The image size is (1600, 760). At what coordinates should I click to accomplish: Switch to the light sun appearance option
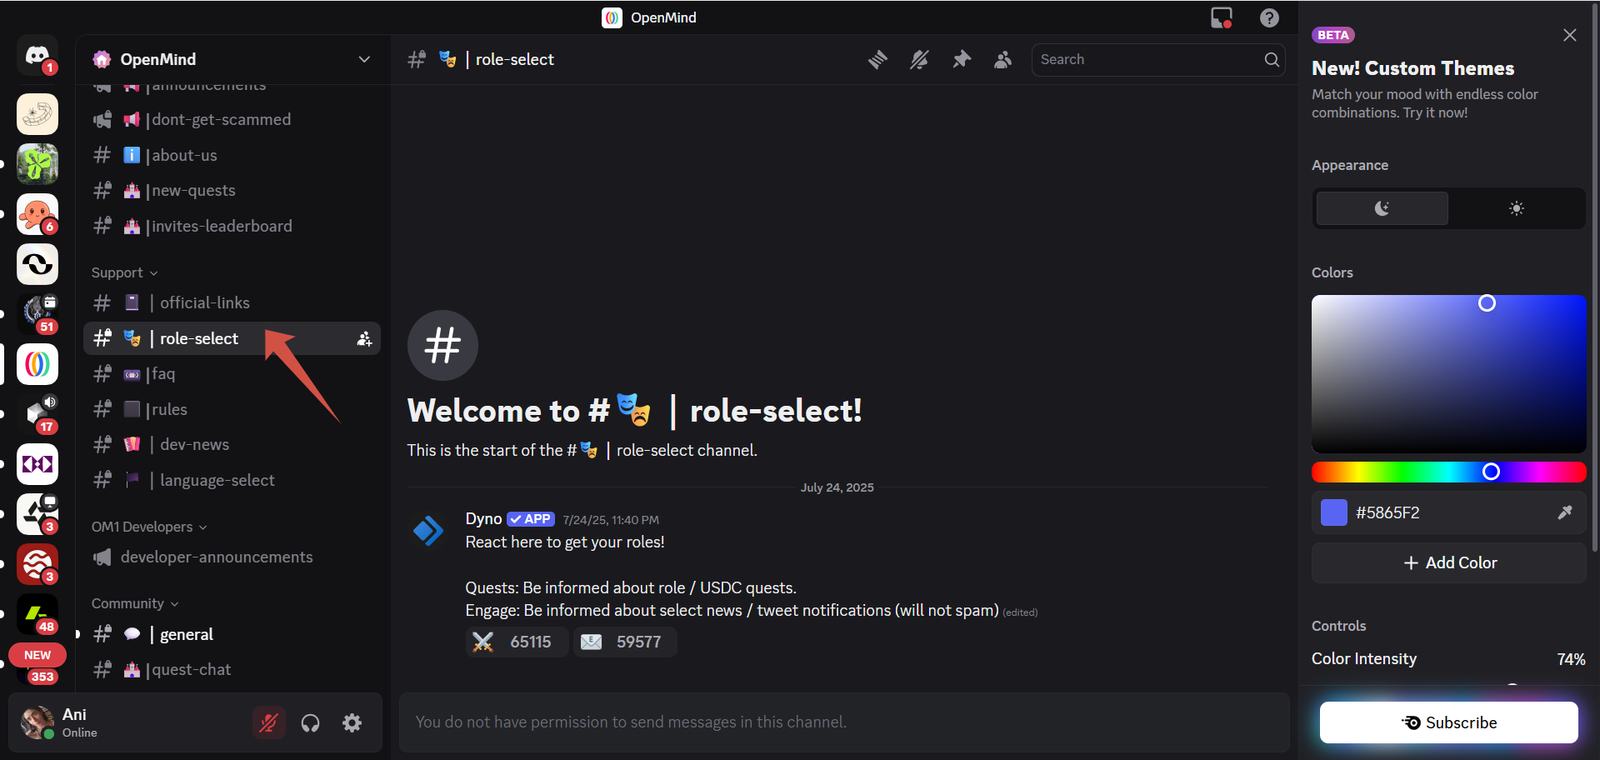[1516, 209]
